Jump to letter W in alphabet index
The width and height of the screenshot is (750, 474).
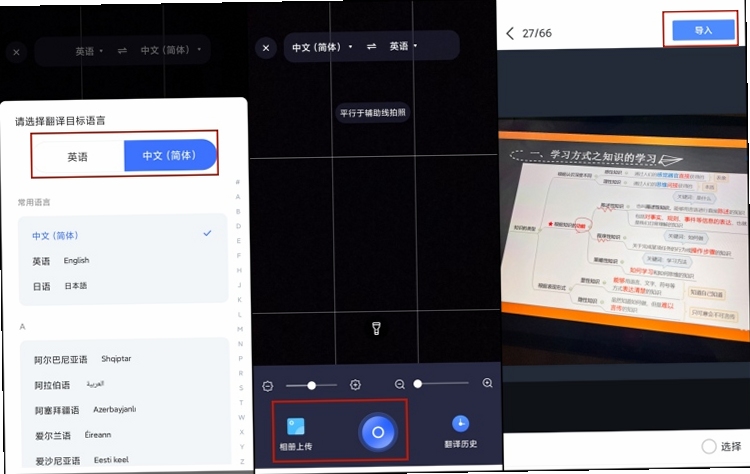pos(242,417)
